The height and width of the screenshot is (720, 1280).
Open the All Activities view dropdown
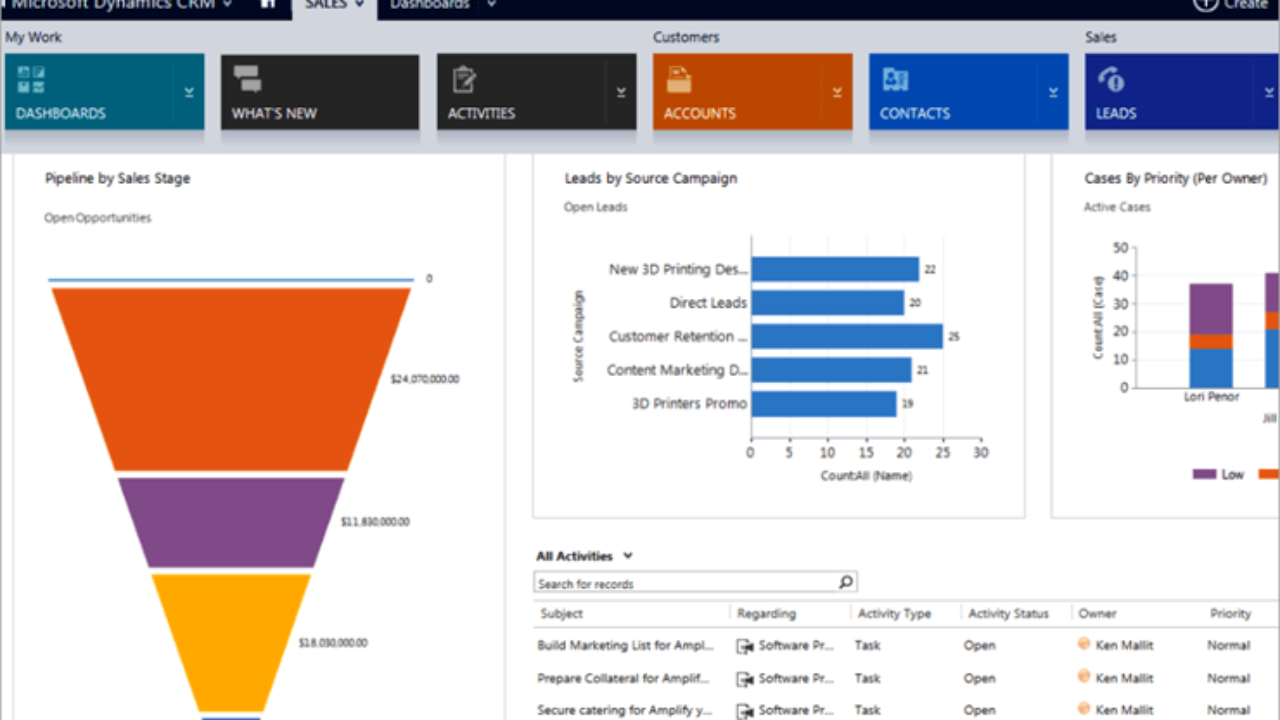tap(627, 556)
